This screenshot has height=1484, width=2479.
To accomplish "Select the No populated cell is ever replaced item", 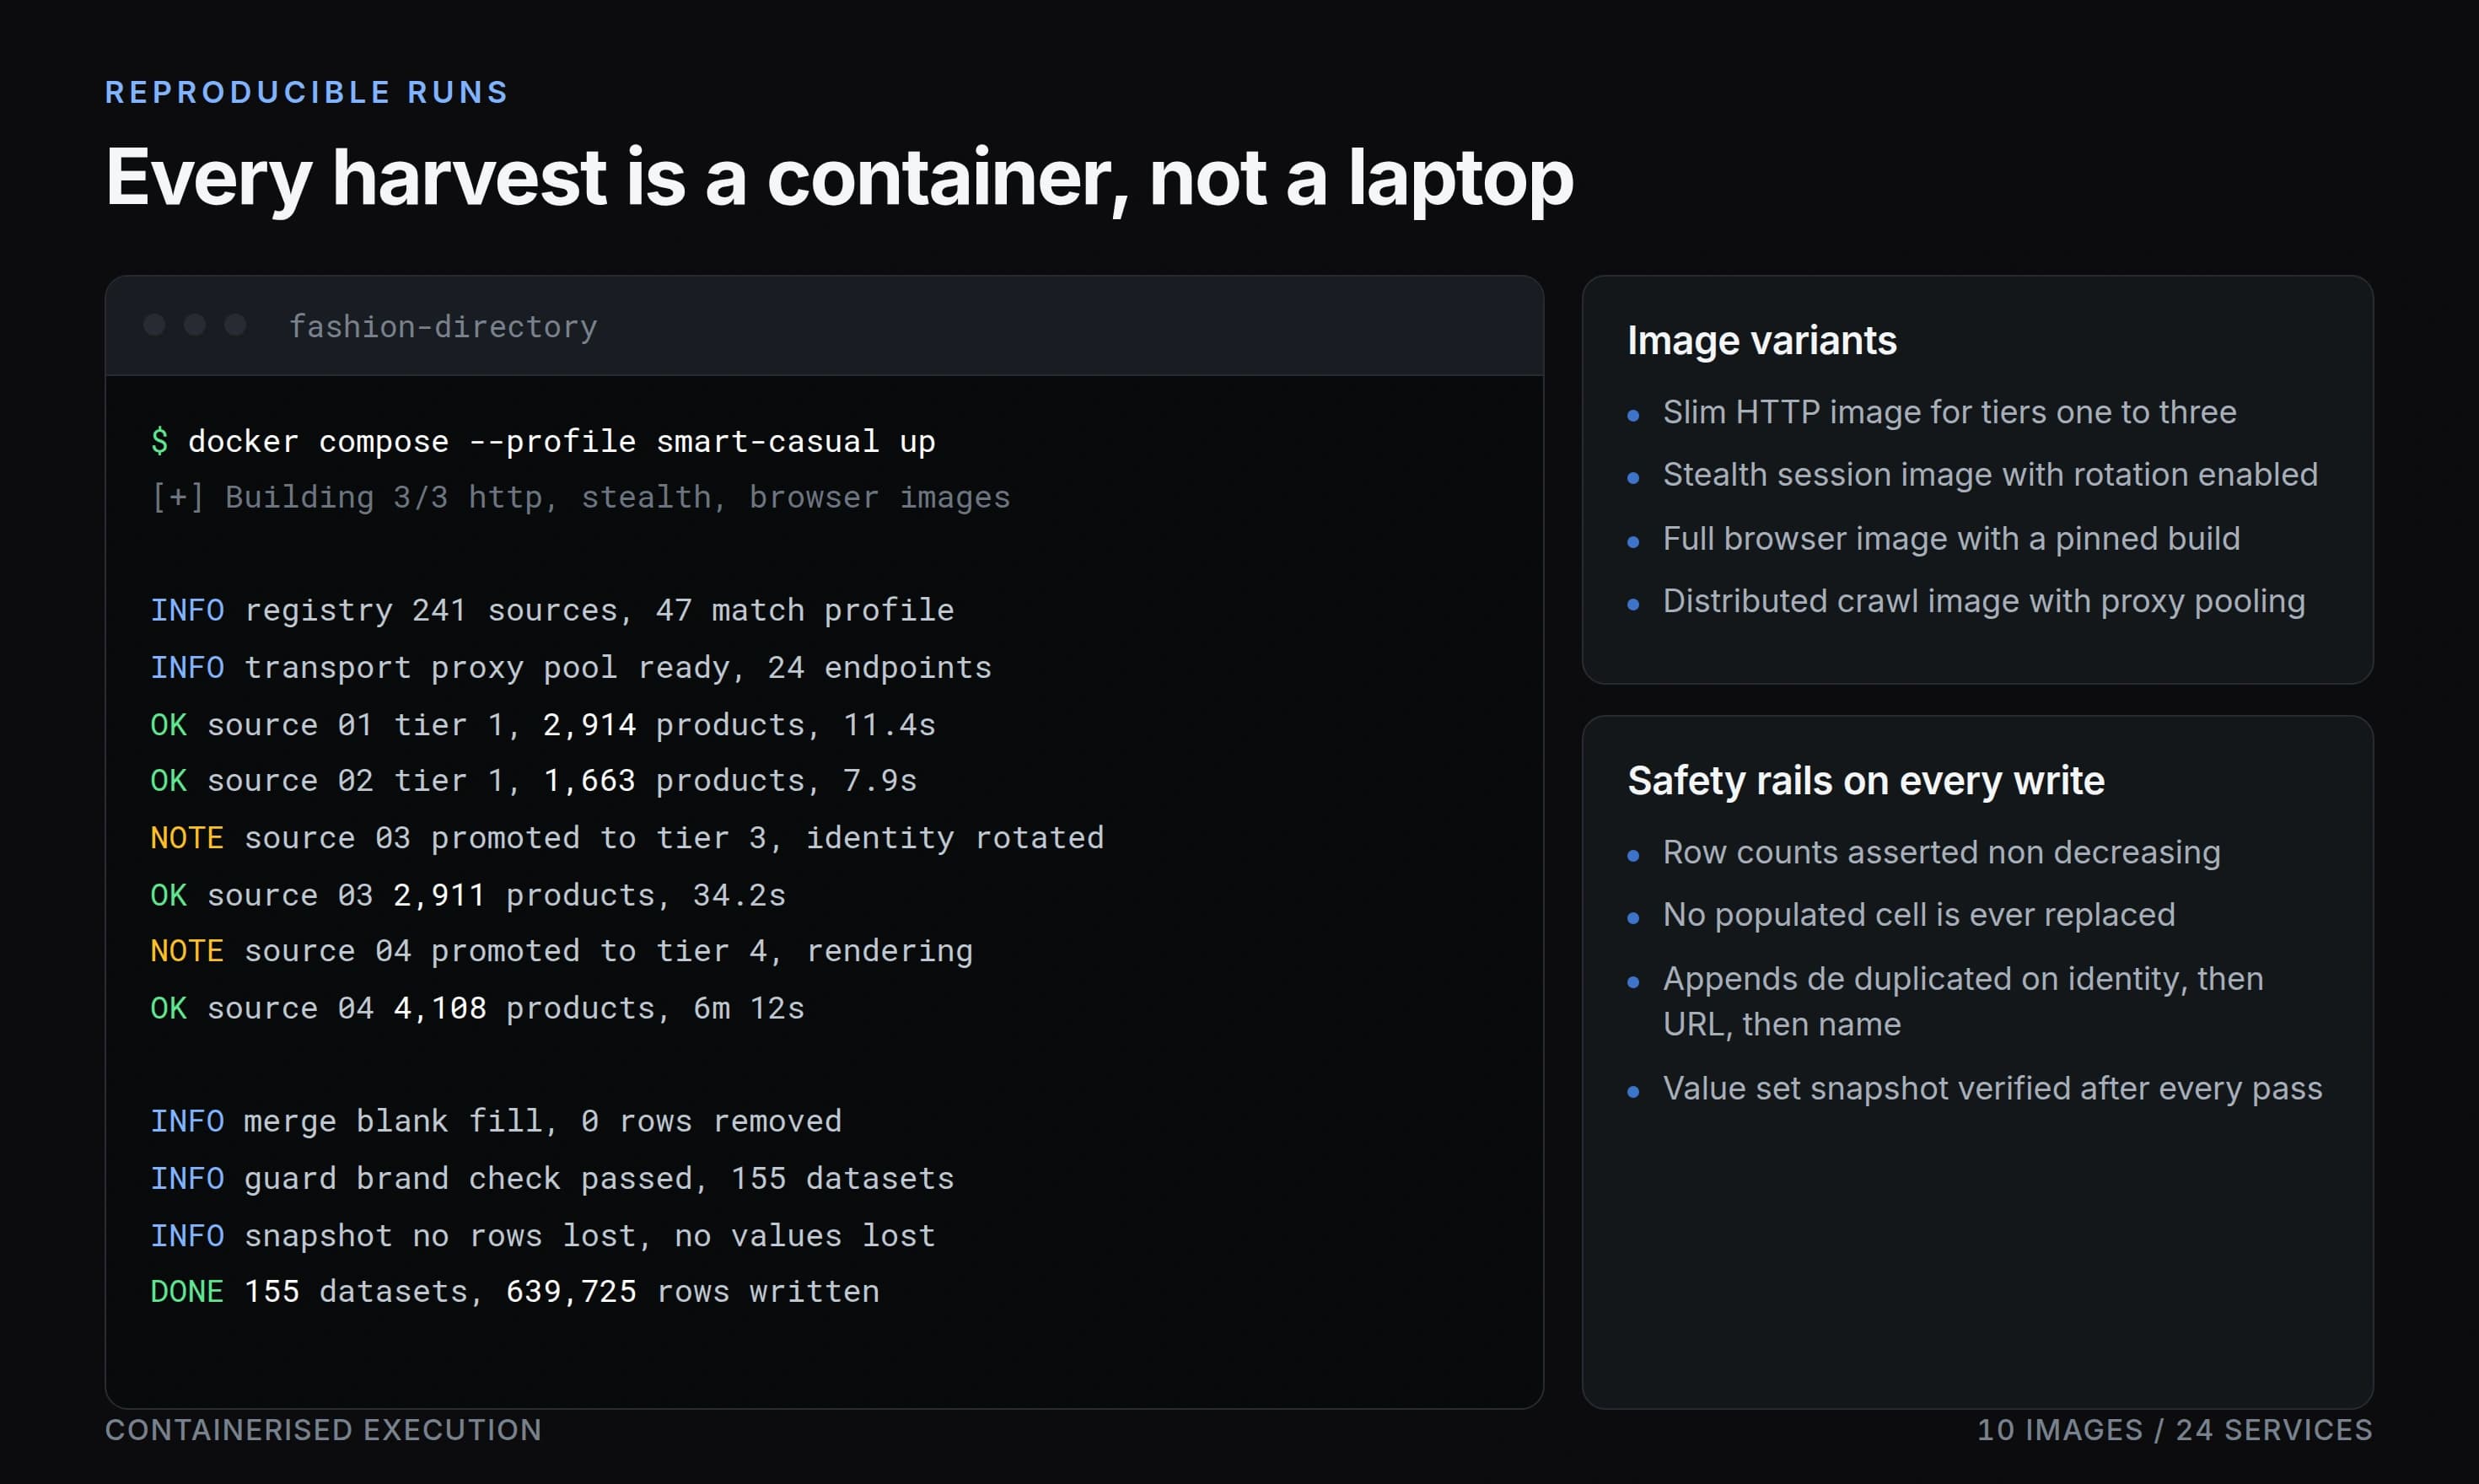I will point(1918,915).
